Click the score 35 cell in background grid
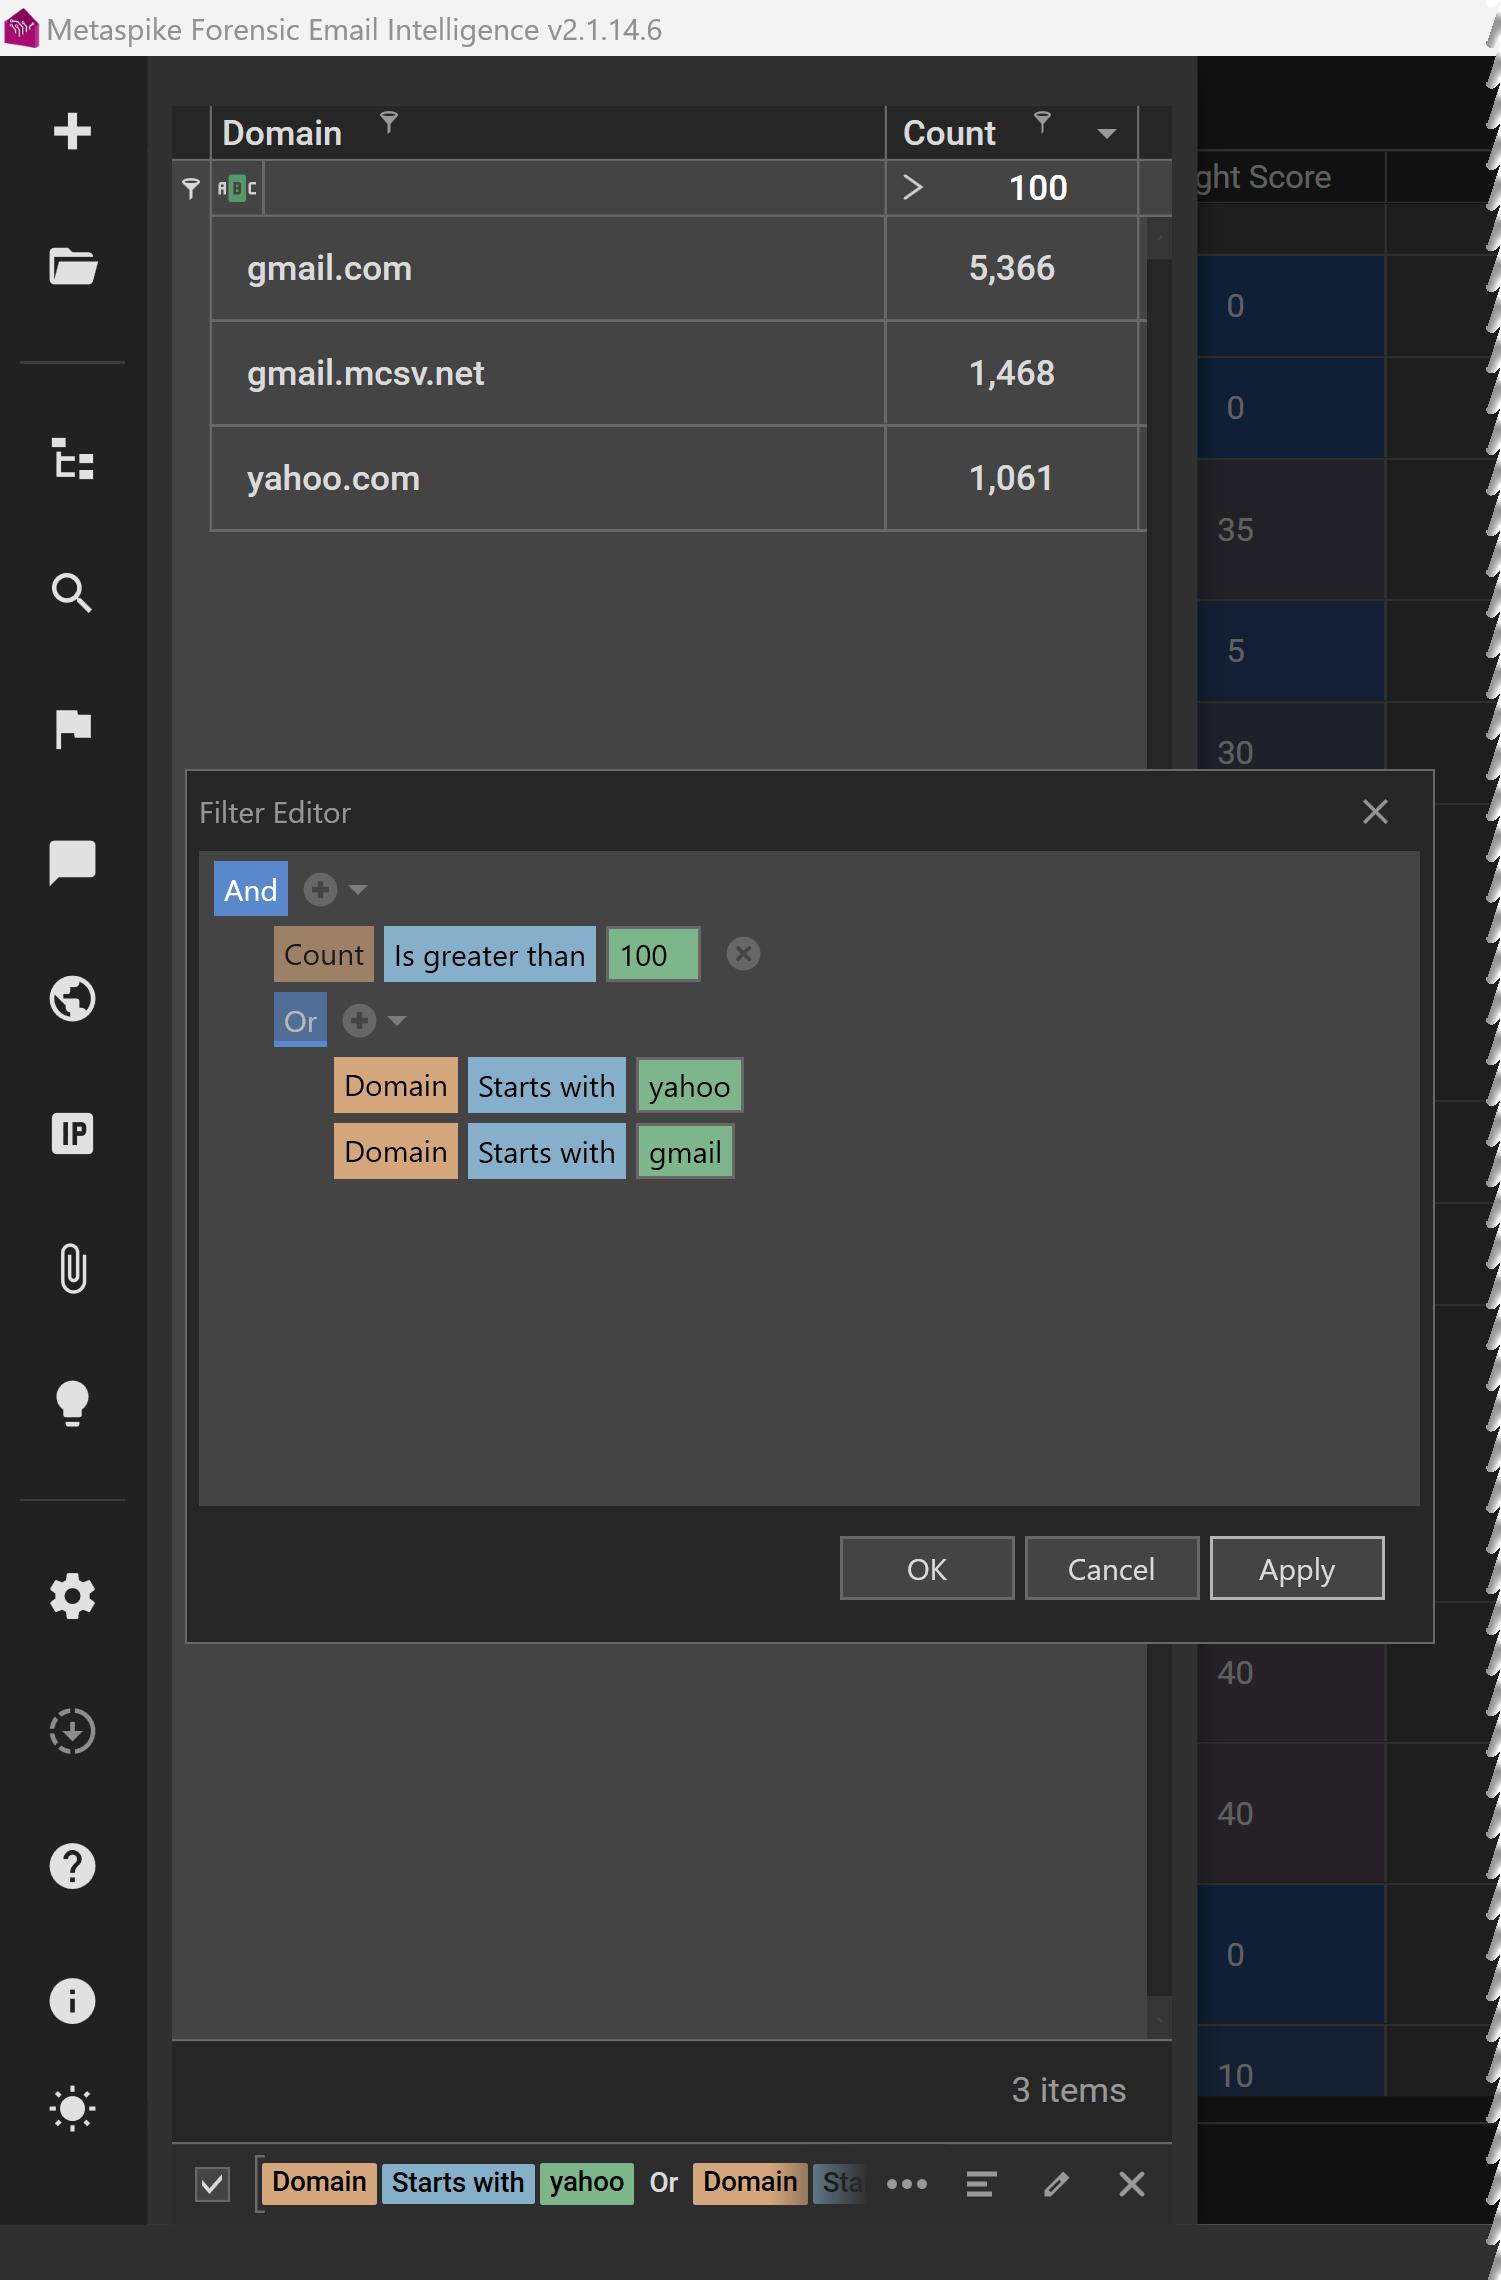1501x2280 pixels. (x=1290, y=529)
